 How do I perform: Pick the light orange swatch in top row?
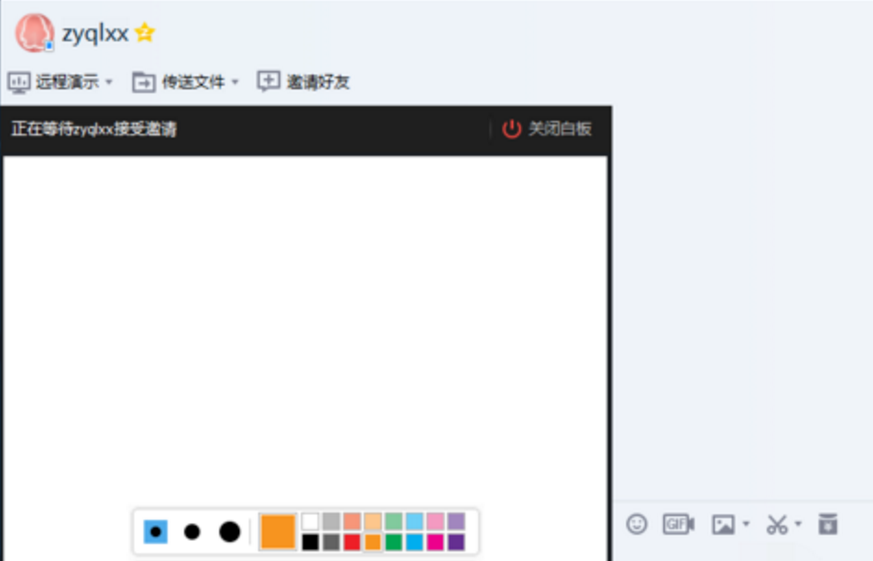point(373,521)
